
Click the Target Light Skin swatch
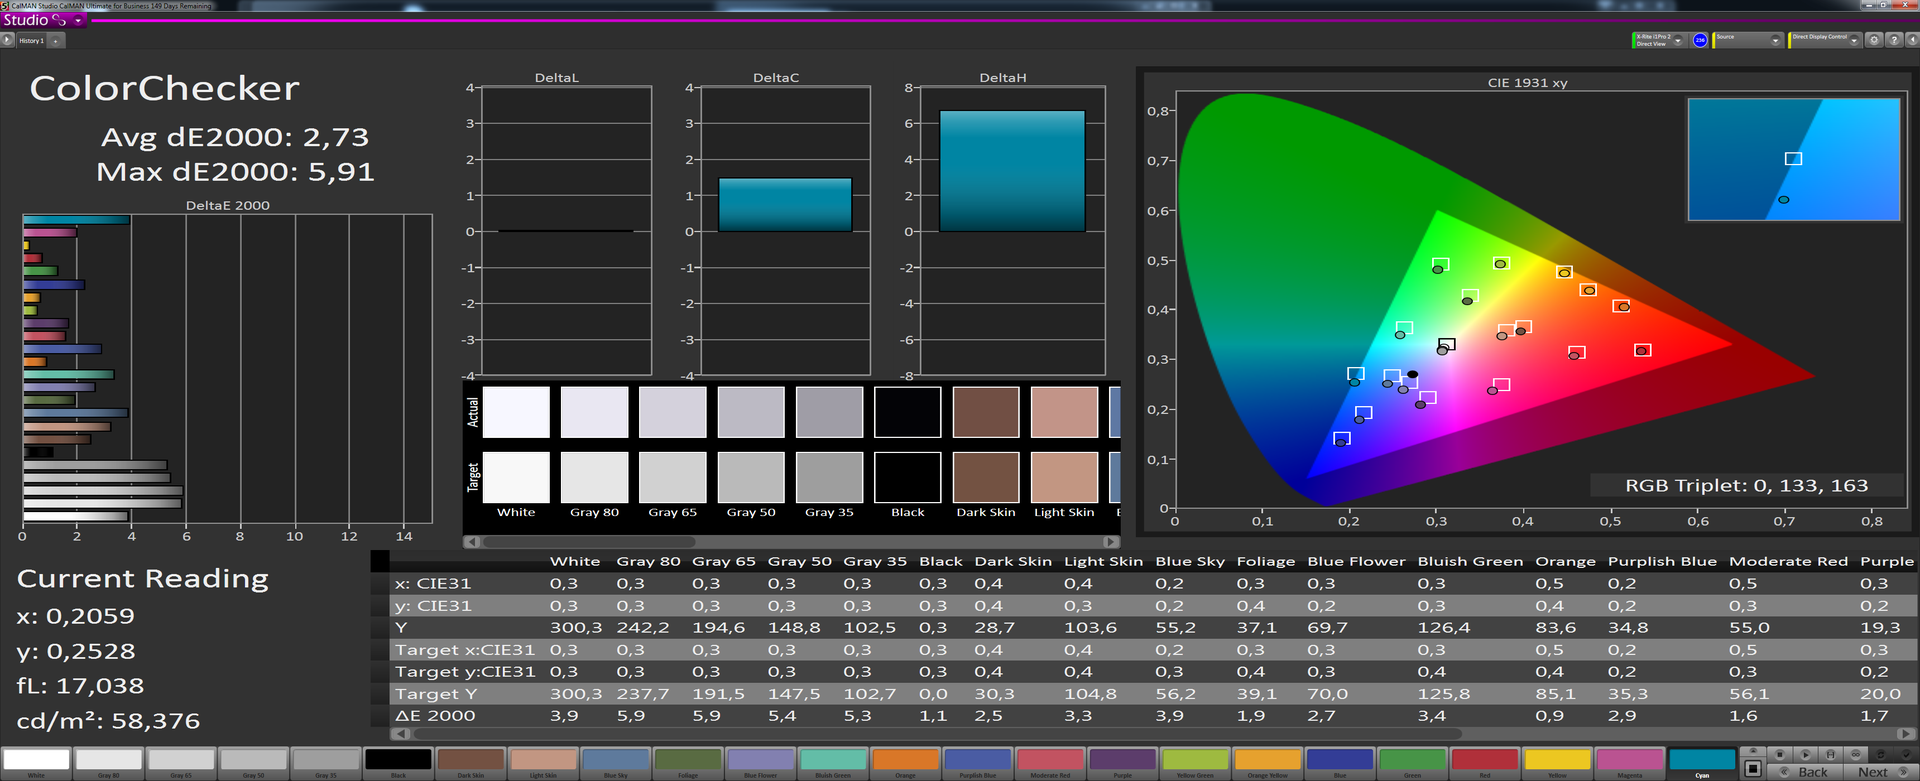tap(1064, 477)
